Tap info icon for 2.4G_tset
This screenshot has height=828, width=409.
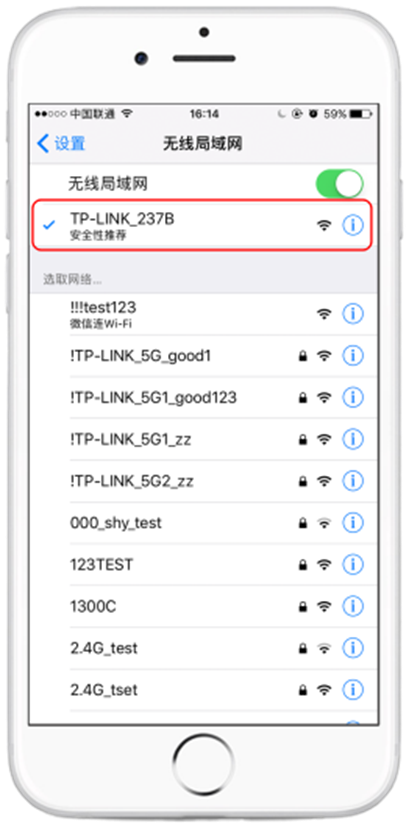point(353,689)
